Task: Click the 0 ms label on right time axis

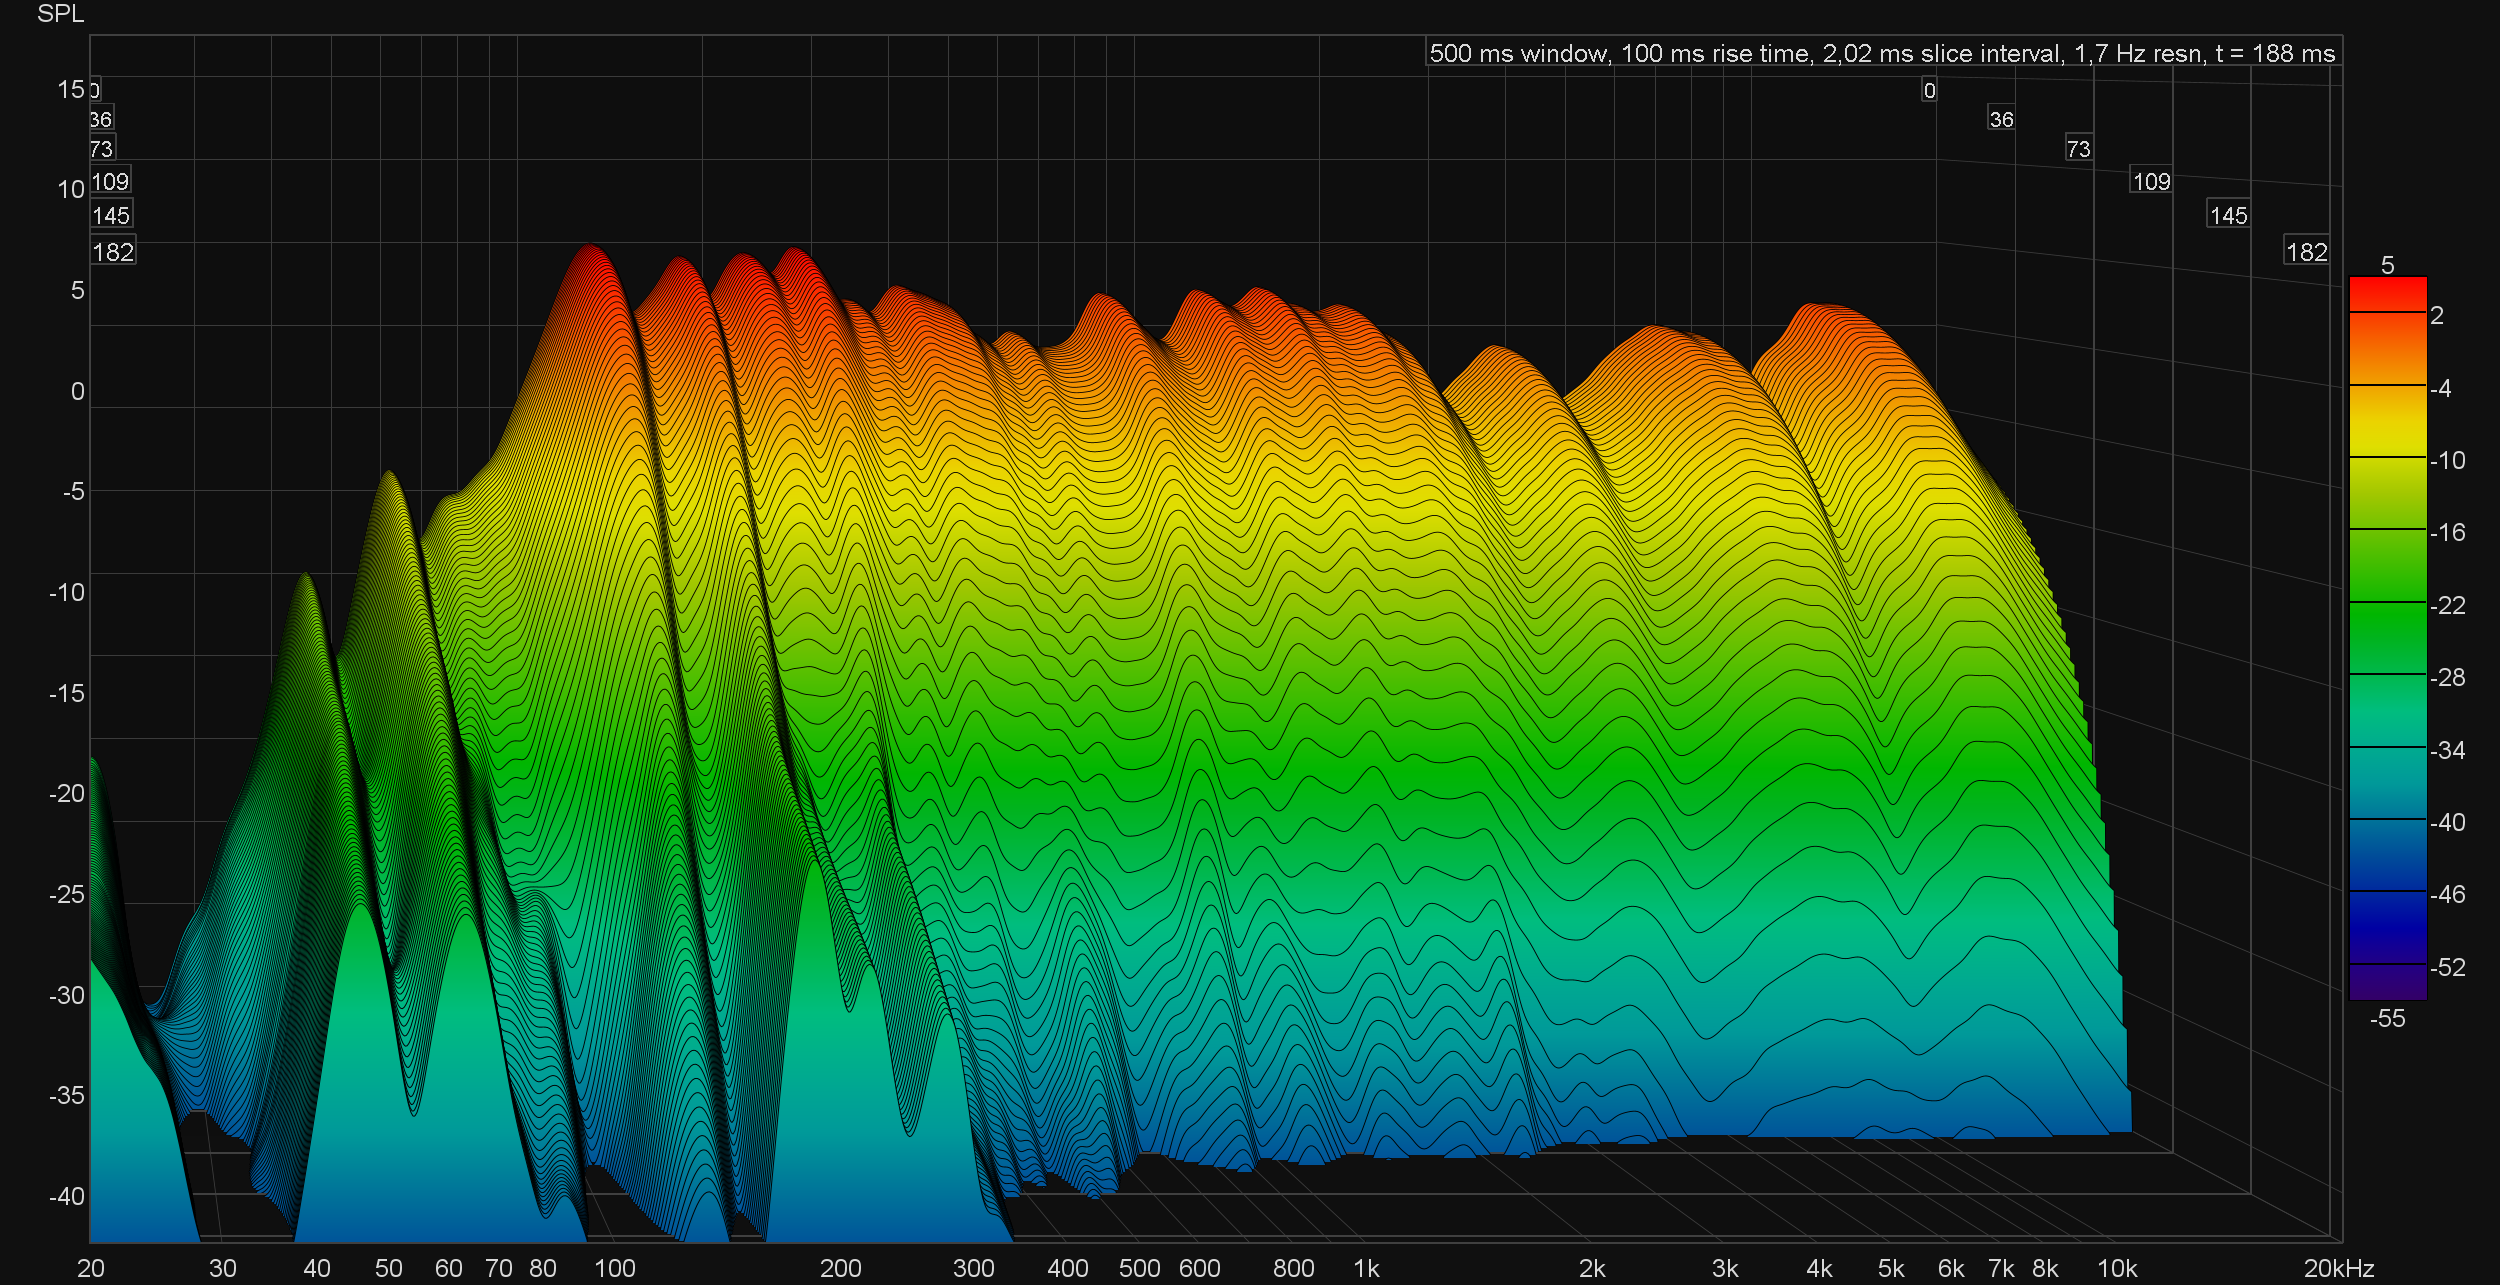Action: point(1929,90)
